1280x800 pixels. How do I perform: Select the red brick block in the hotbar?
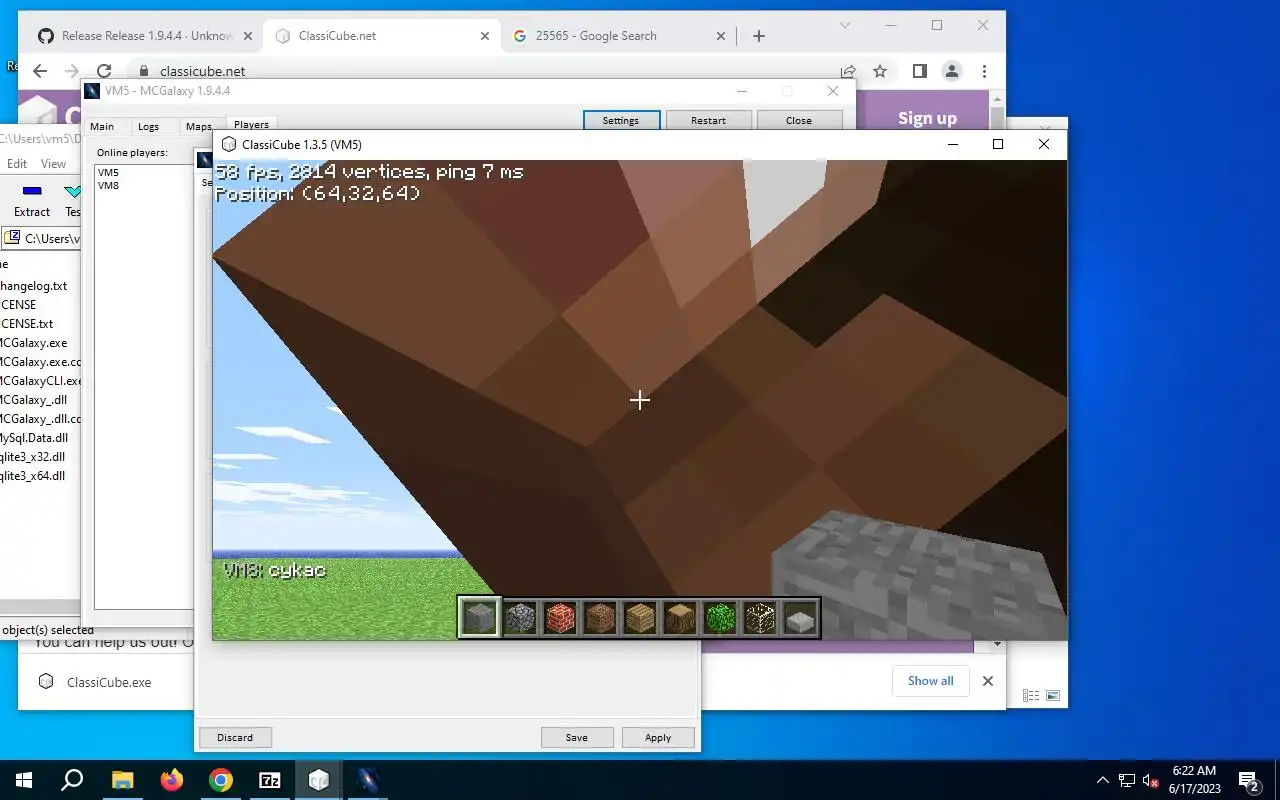pyautogui.click(x=560, y=618)
